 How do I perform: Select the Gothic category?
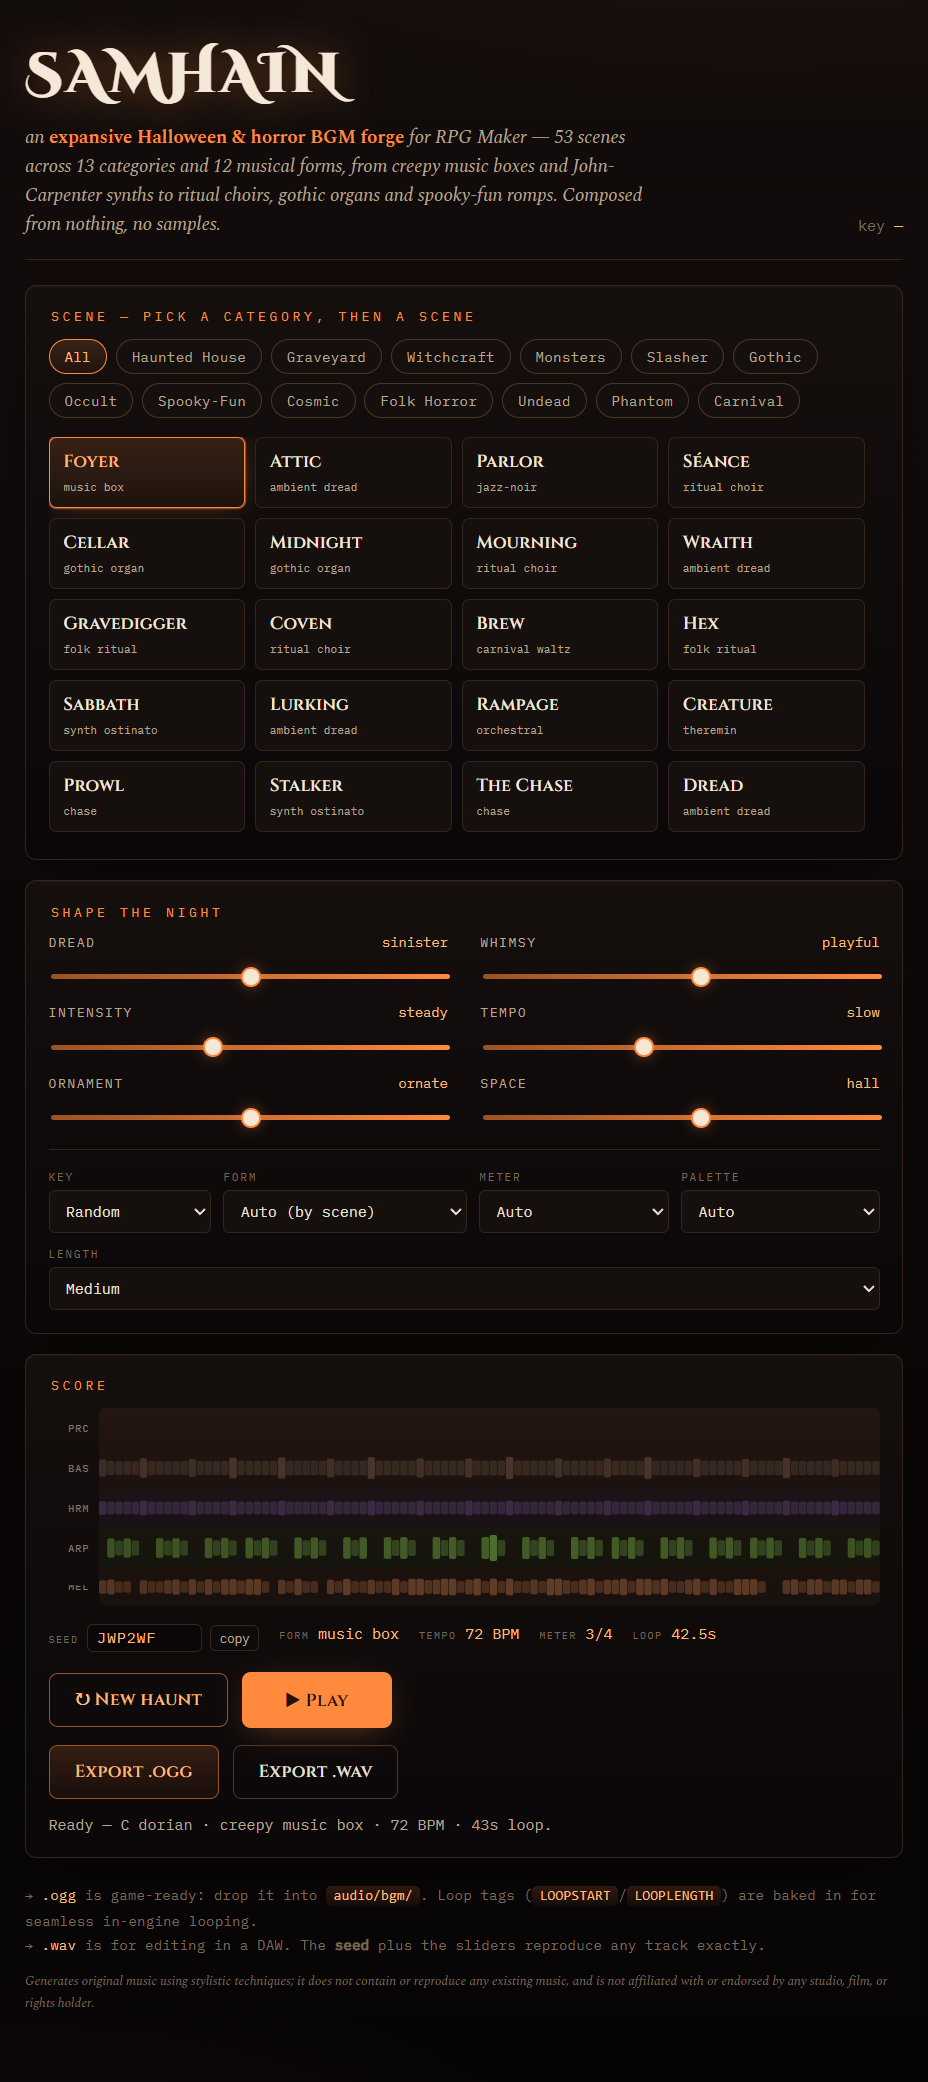pyautogui.click(x=775, y=357)
